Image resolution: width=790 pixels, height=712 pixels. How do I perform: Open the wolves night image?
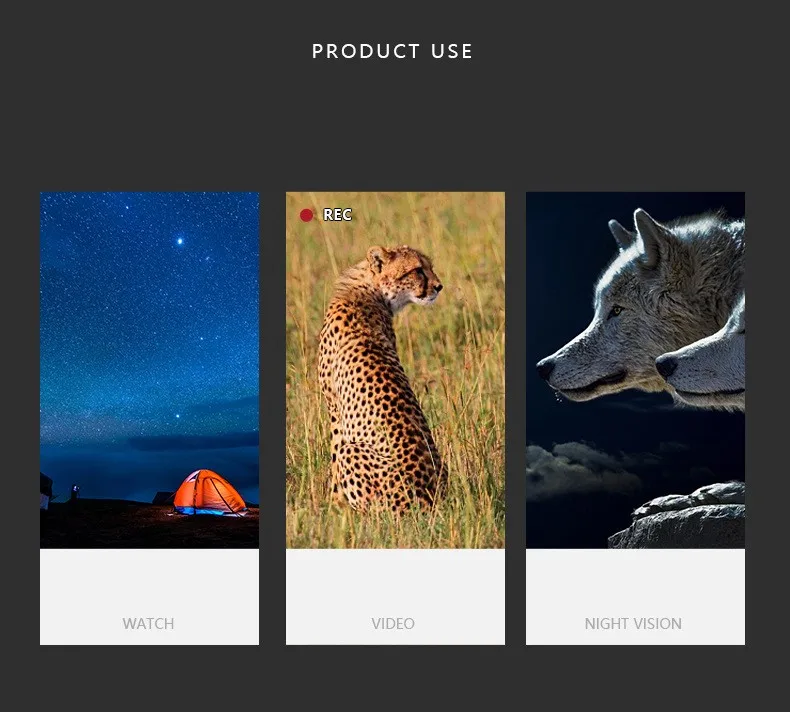(635, 370)
